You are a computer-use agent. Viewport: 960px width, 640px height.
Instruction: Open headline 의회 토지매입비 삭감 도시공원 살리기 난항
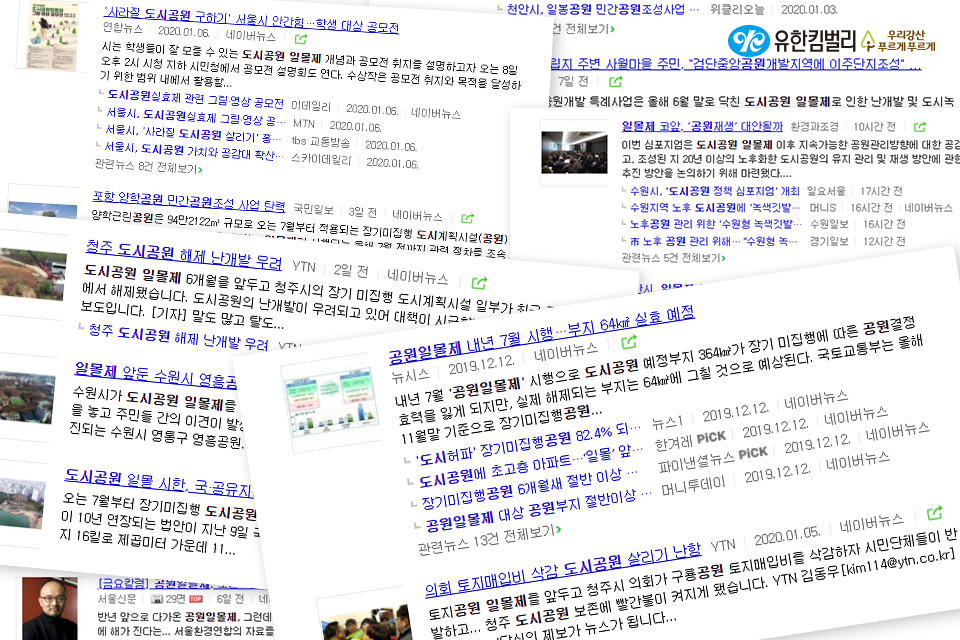point(563,570)
